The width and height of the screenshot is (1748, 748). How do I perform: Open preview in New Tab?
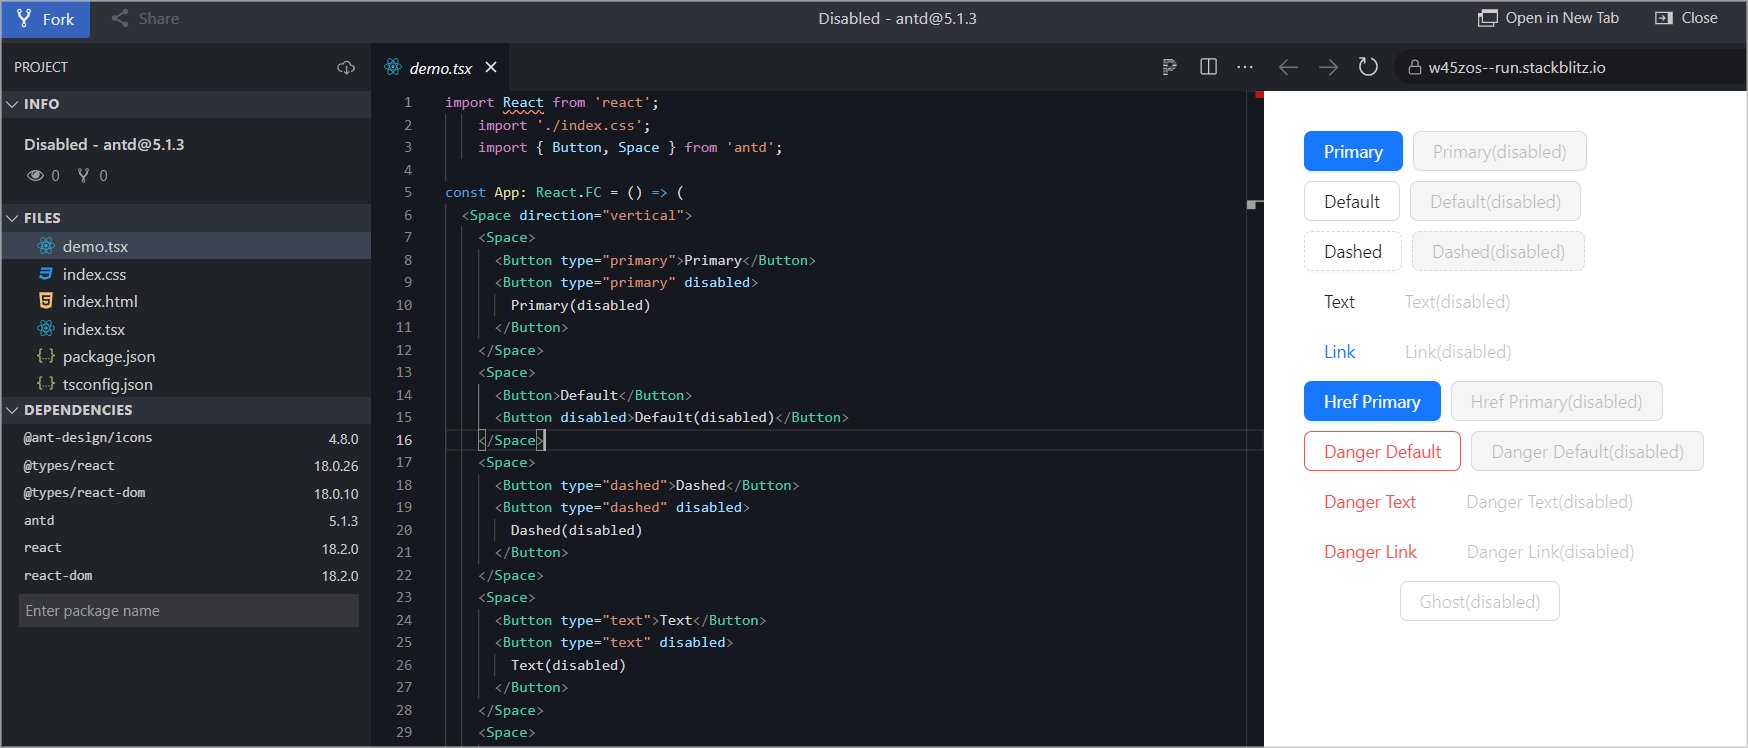[1548, 18]
